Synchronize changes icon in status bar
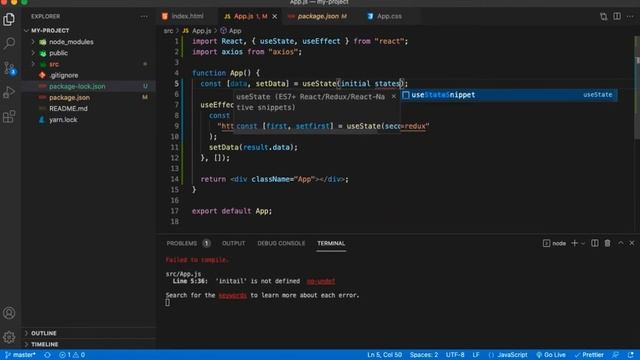Viewport: 640px width, 360px height. pyautogui.click(x=47, y=355)
